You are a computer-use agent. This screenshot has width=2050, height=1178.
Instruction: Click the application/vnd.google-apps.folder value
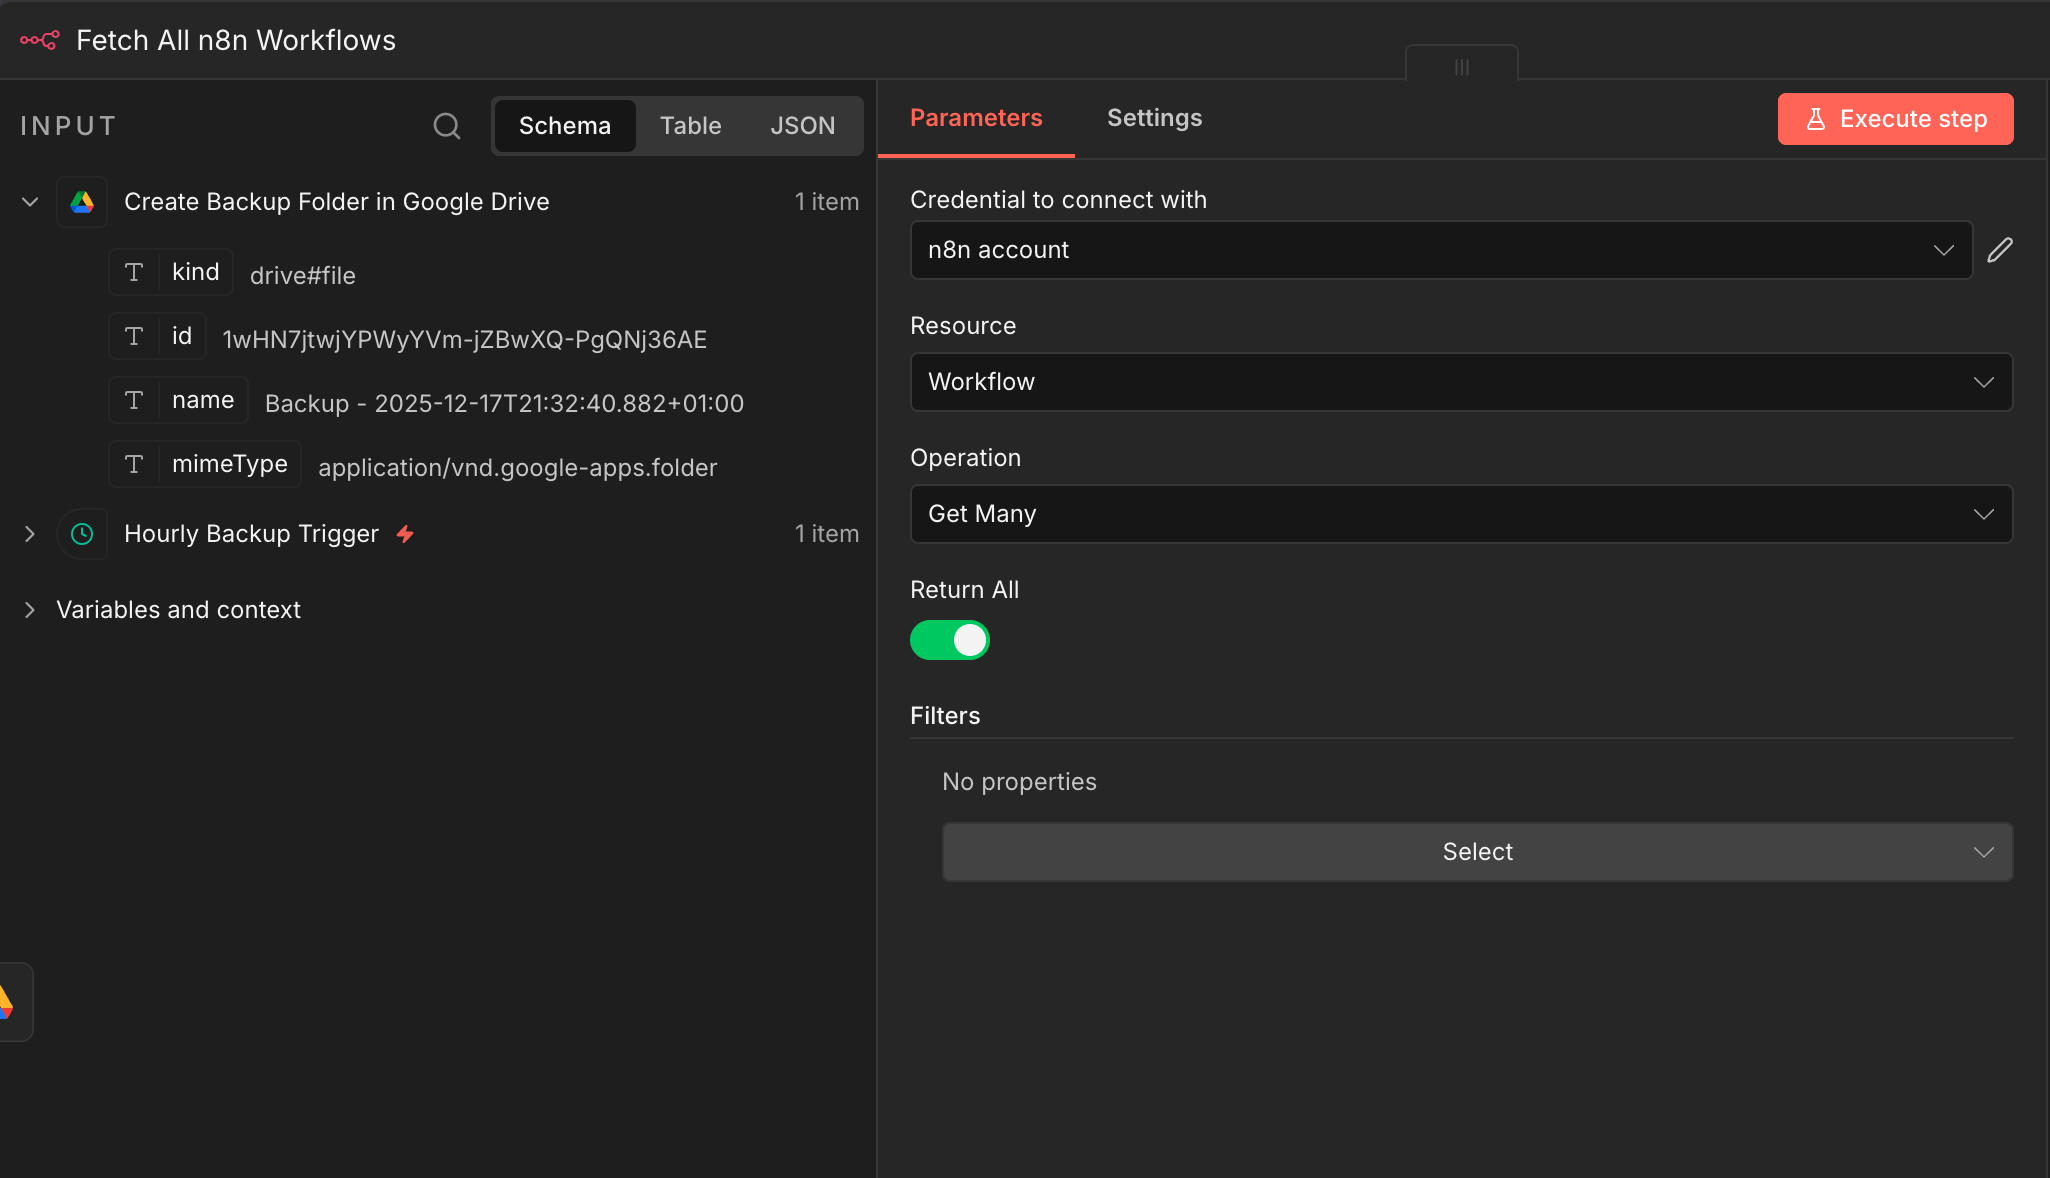coord(518,468)
